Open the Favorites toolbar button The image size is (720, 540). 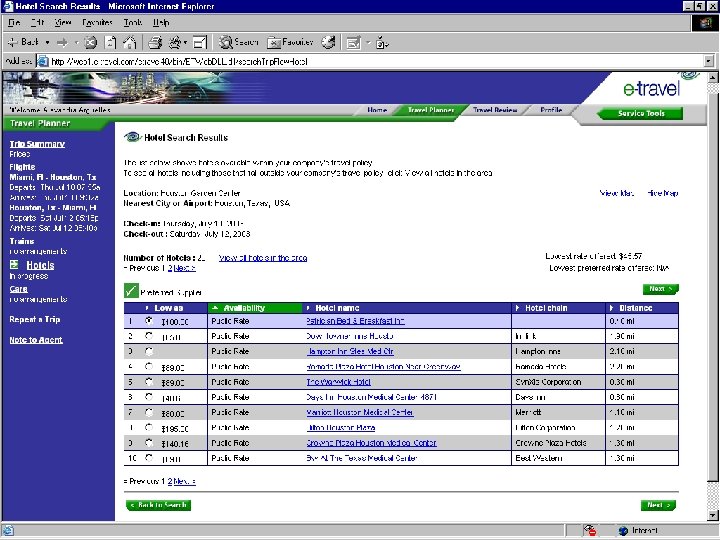[x=290, y=42]
